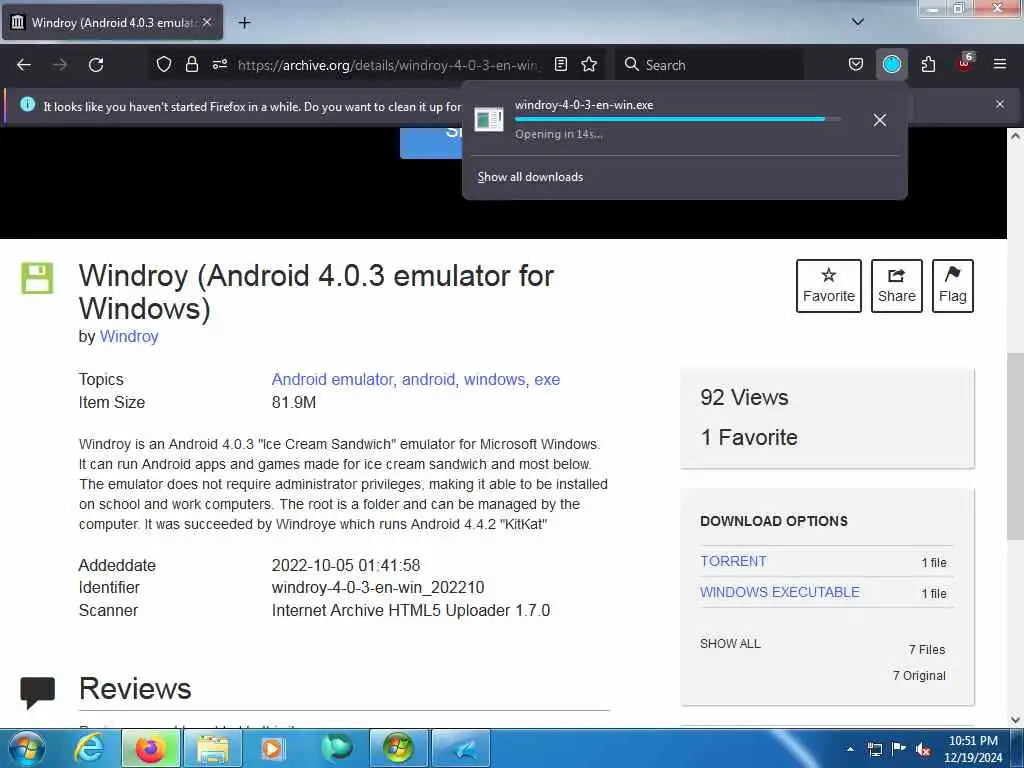Flag this archive item
Viewport: 1024px width, 768px height.
point(952,286)
